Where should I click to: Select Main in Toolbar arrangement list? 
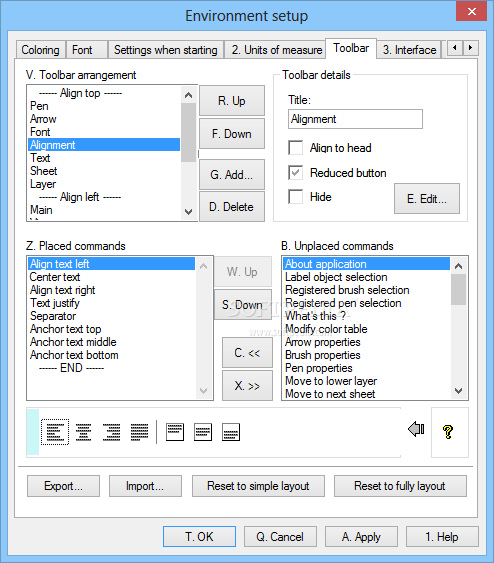click(104, 210)
